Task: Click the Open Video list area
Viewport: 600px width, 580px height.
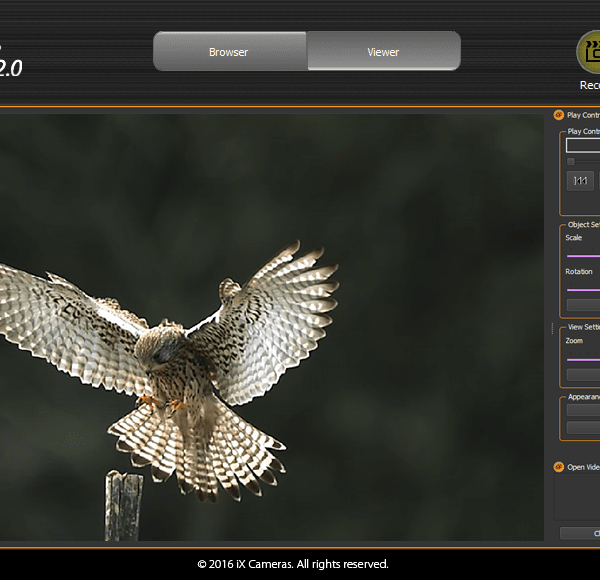Action: (577, 497)
